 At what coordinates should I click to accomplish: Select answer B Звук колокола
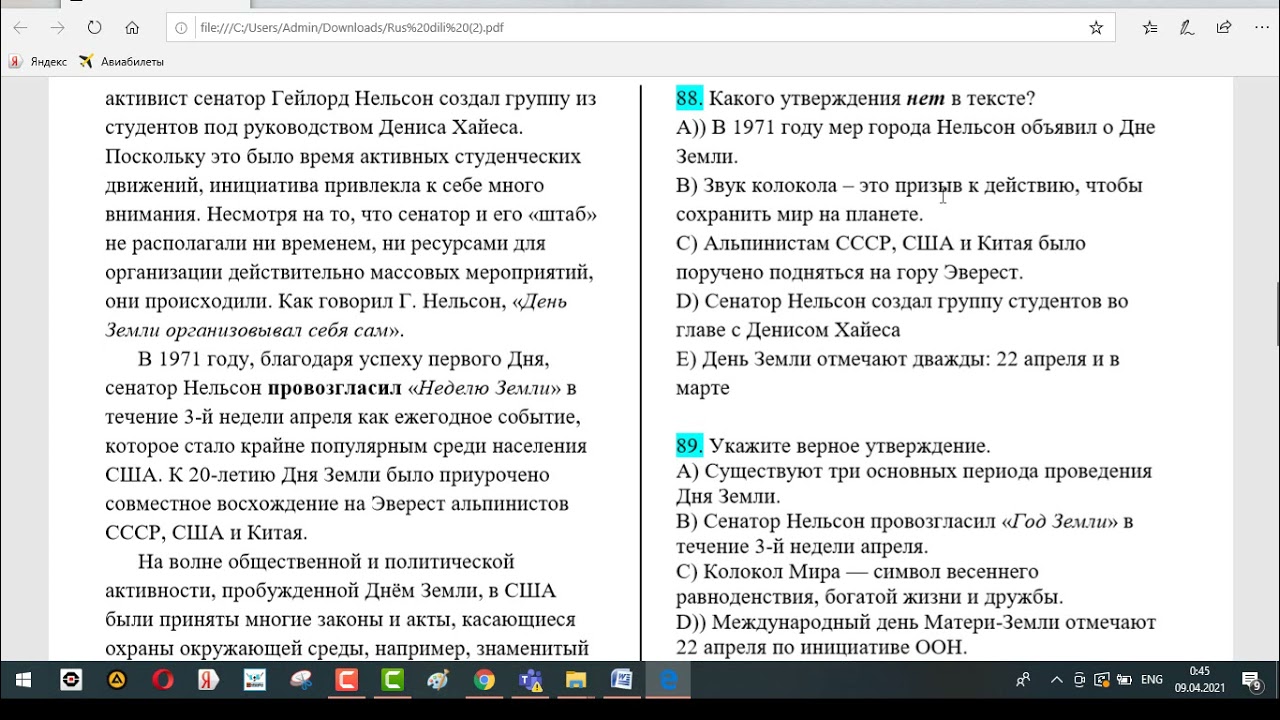click(x=909, y=200)
